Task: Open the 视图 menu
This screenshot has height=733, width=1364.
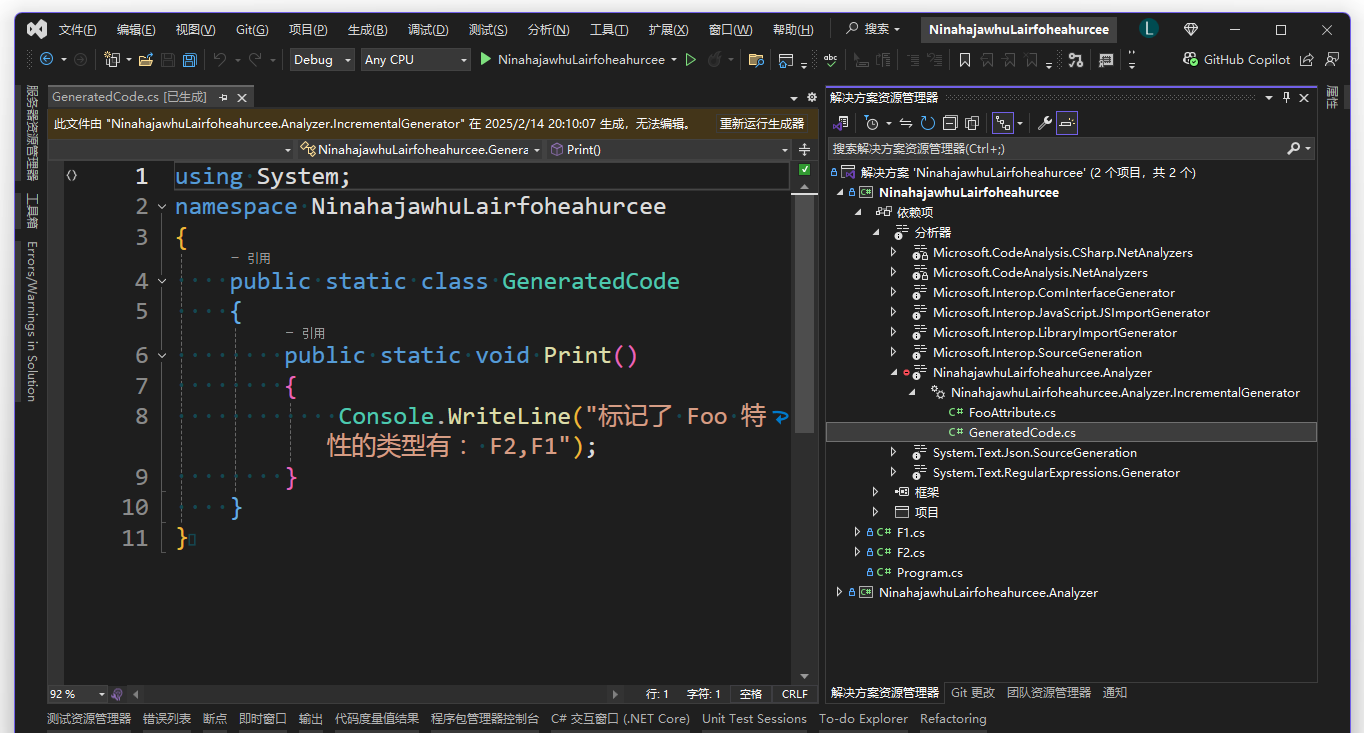Action: click(195, 29)
